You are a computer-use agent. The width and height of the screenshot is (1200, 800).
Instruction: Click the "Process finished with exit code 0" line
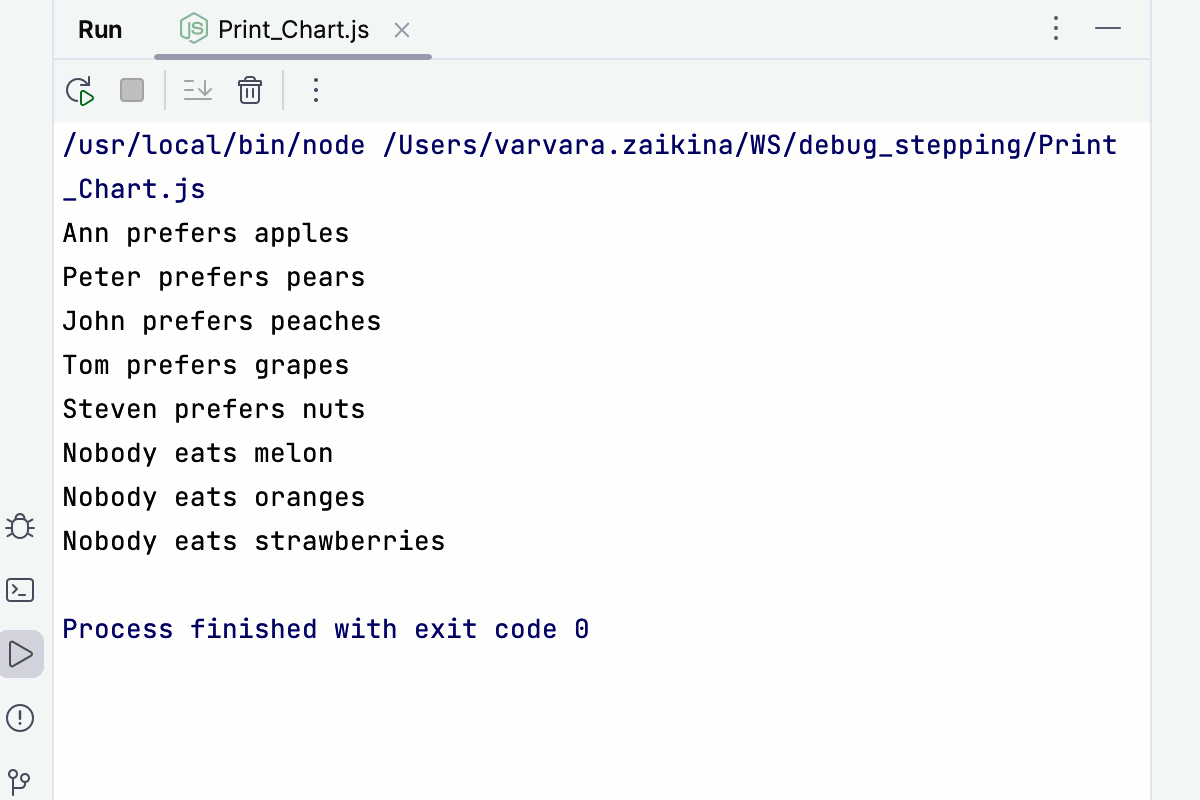click(325, 629)
